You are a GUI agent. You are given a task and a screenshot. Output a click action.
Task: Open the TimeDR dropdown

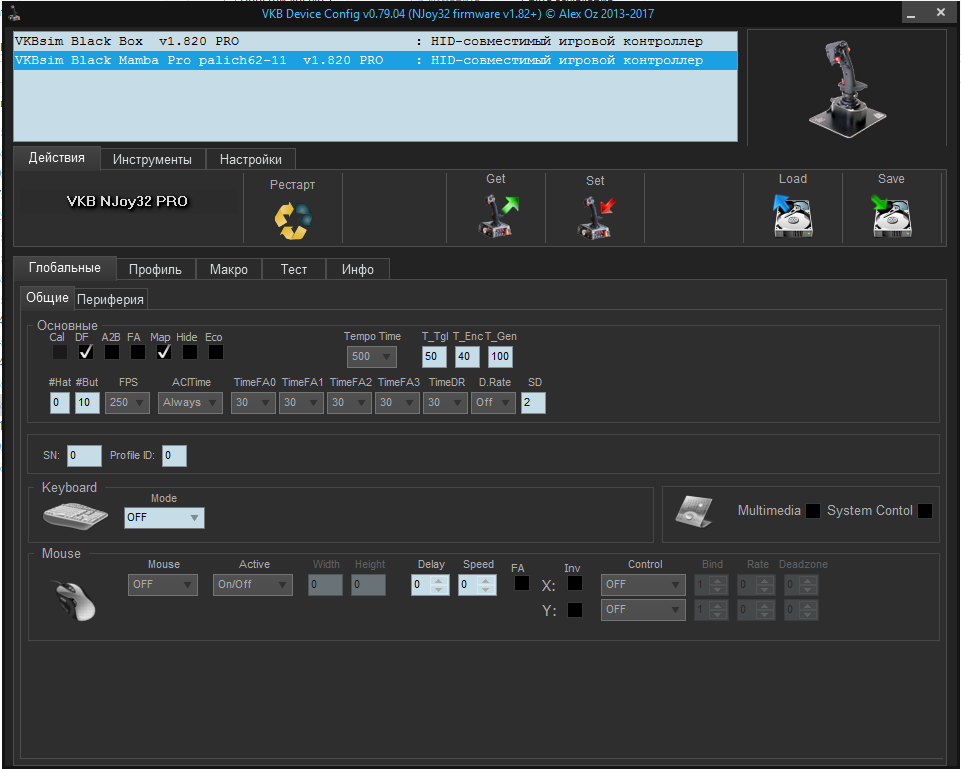[x=446, y=403]
